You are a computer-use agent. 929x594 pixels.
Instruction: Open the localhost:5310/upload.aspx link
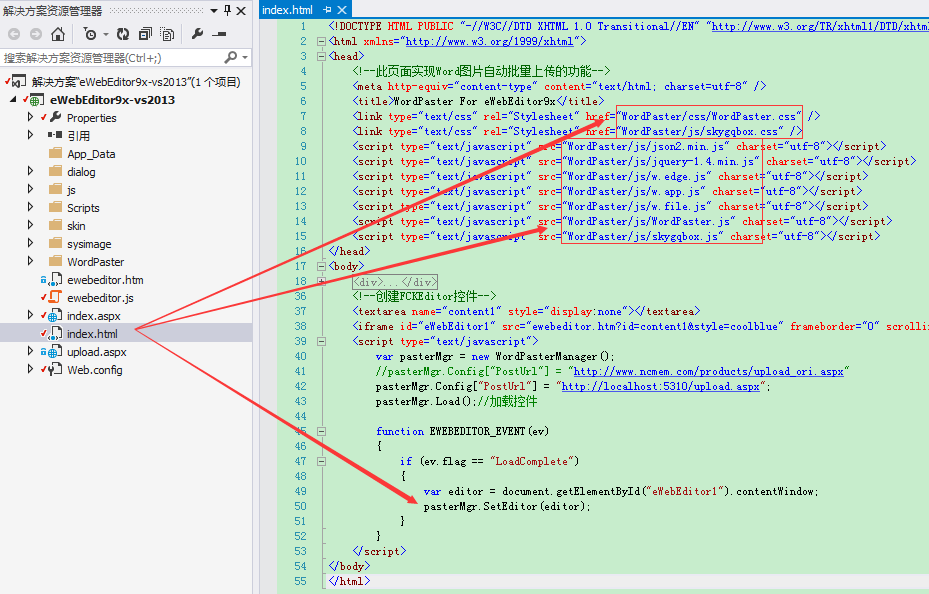tap(661, 386)
